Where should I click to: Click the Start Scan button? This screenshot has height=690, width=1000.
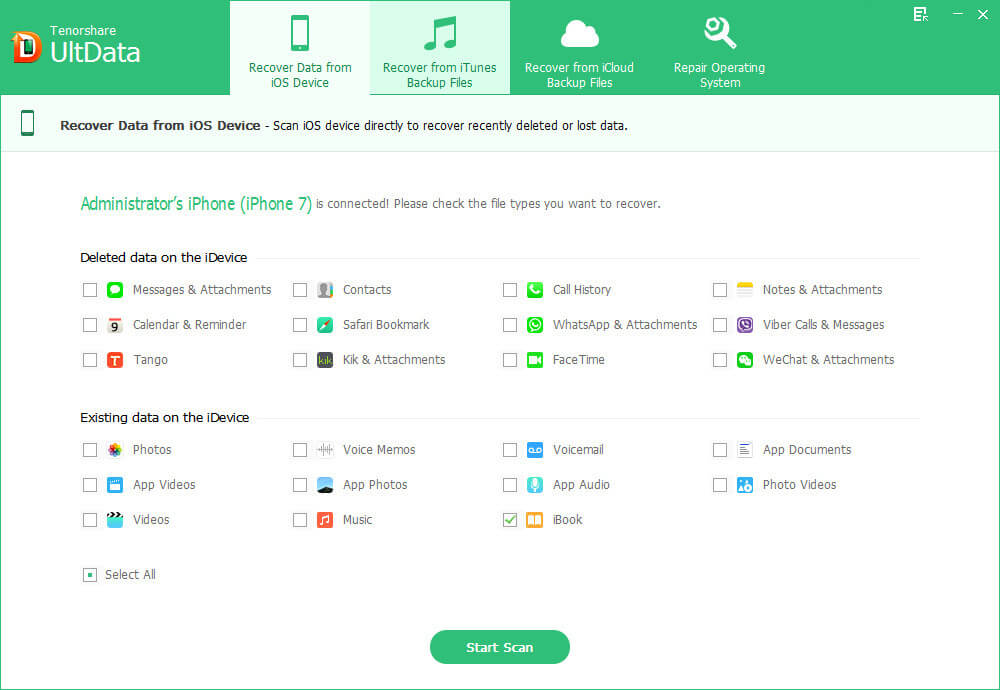[x=499, y=647]
